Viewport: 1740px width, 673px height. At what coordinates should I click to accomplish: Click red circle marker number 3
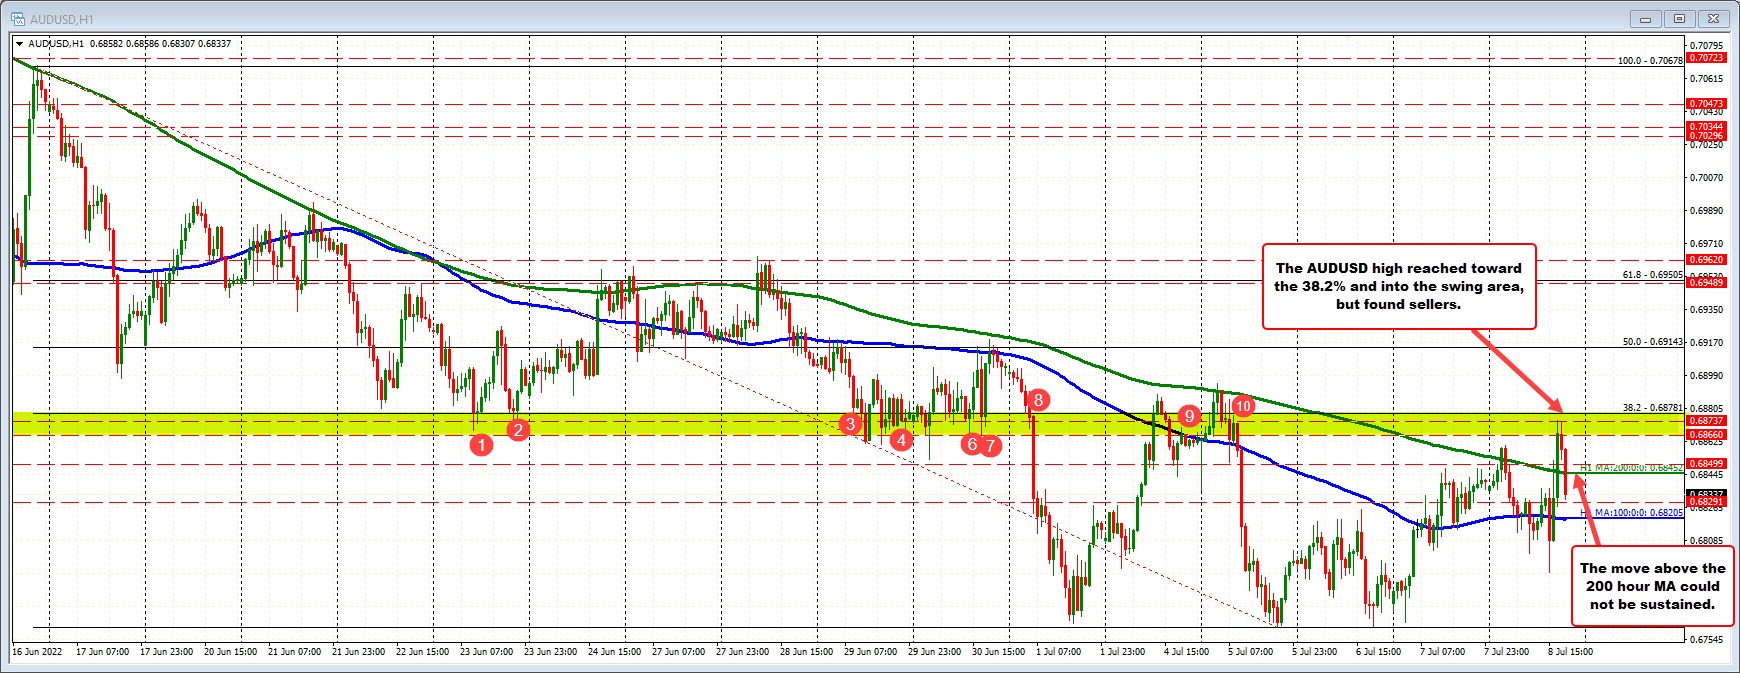[x=851, y=424]
